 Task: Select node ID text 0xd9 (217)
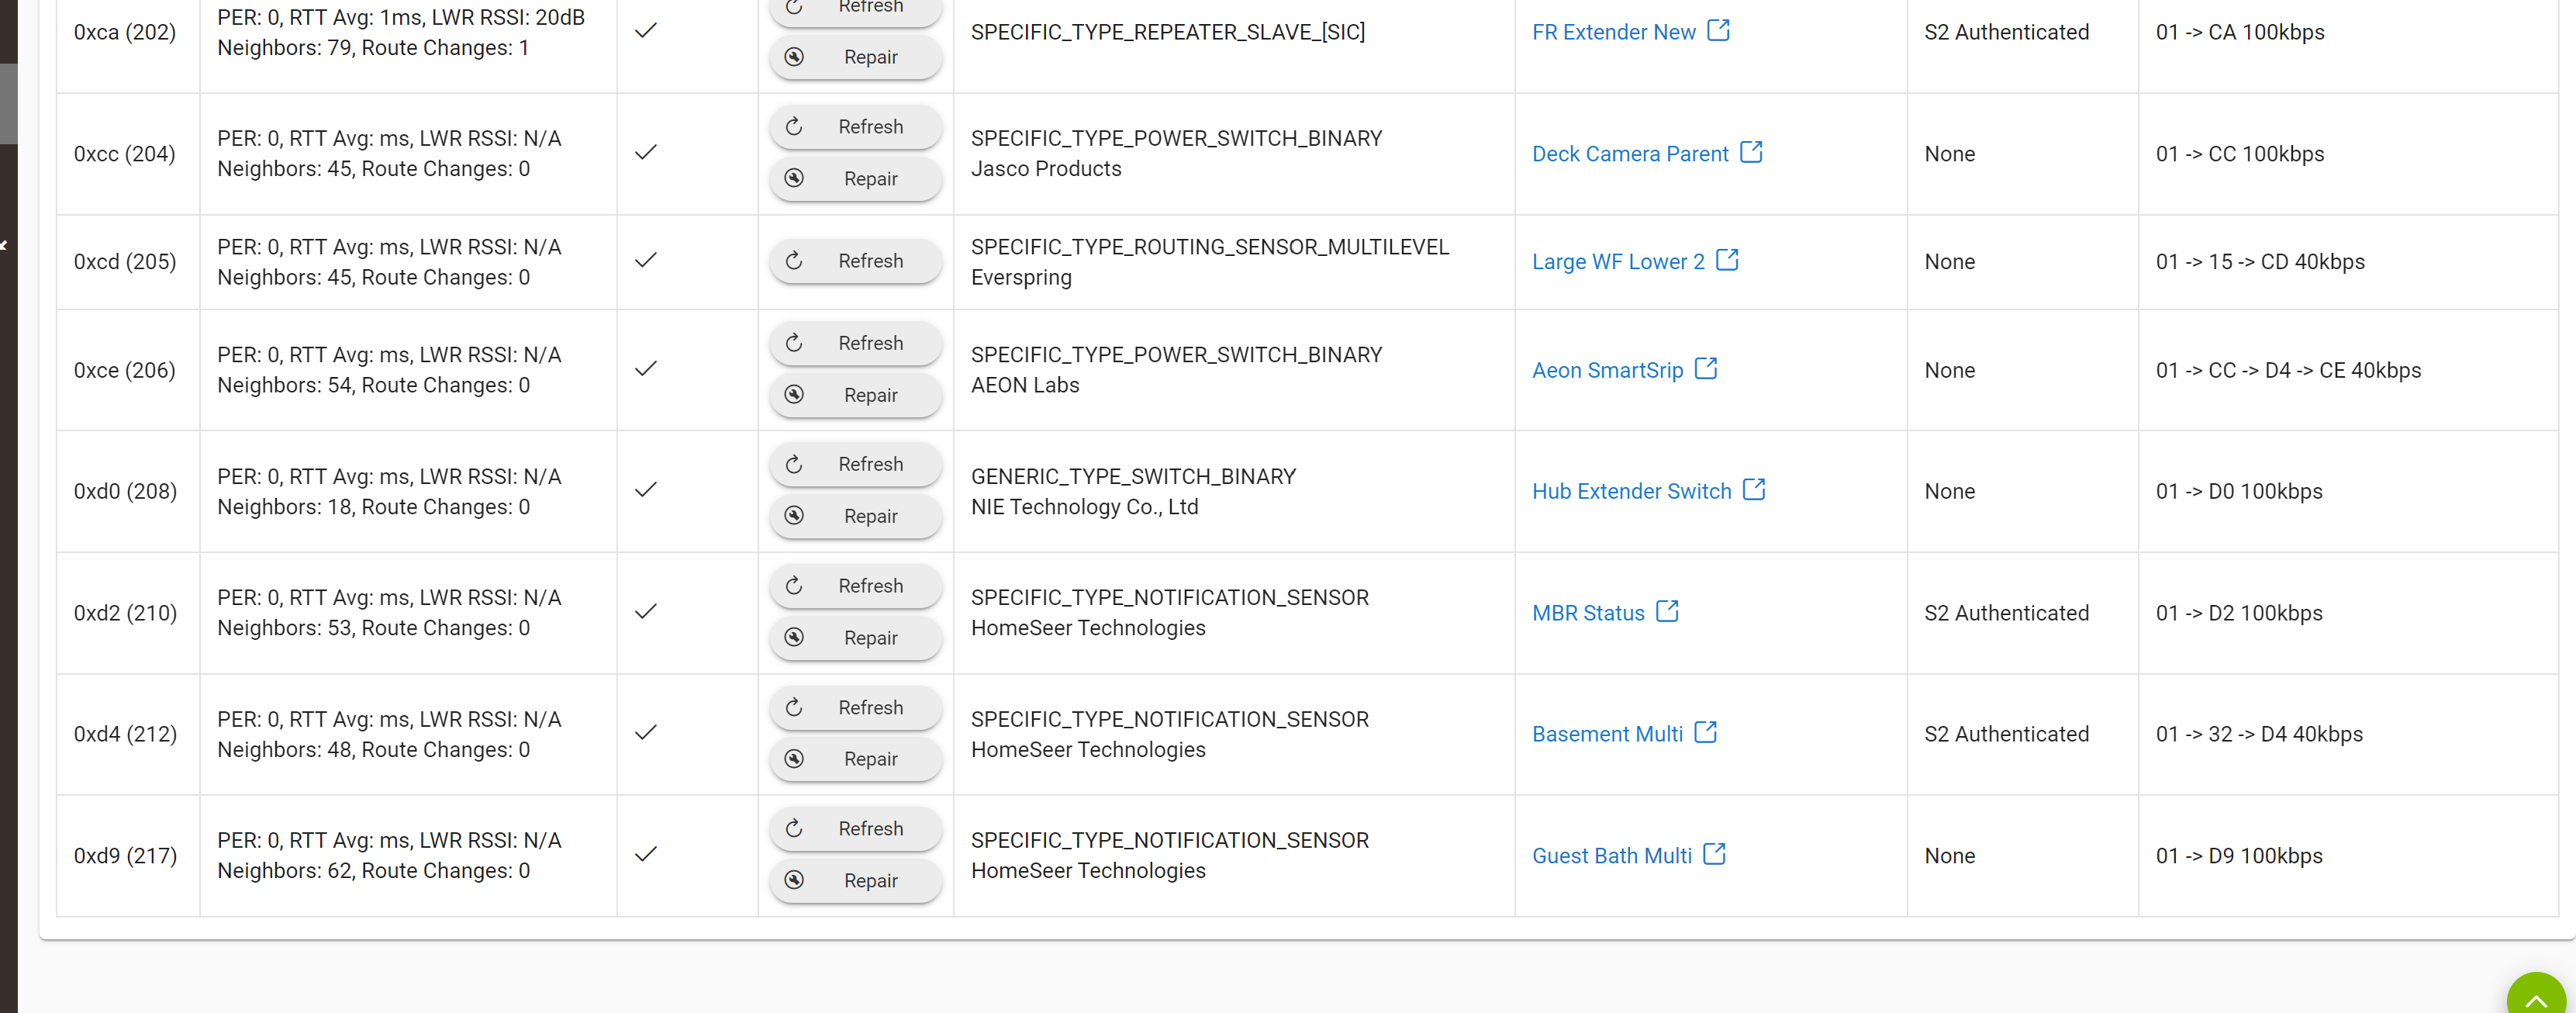click(x=125, y=856)
